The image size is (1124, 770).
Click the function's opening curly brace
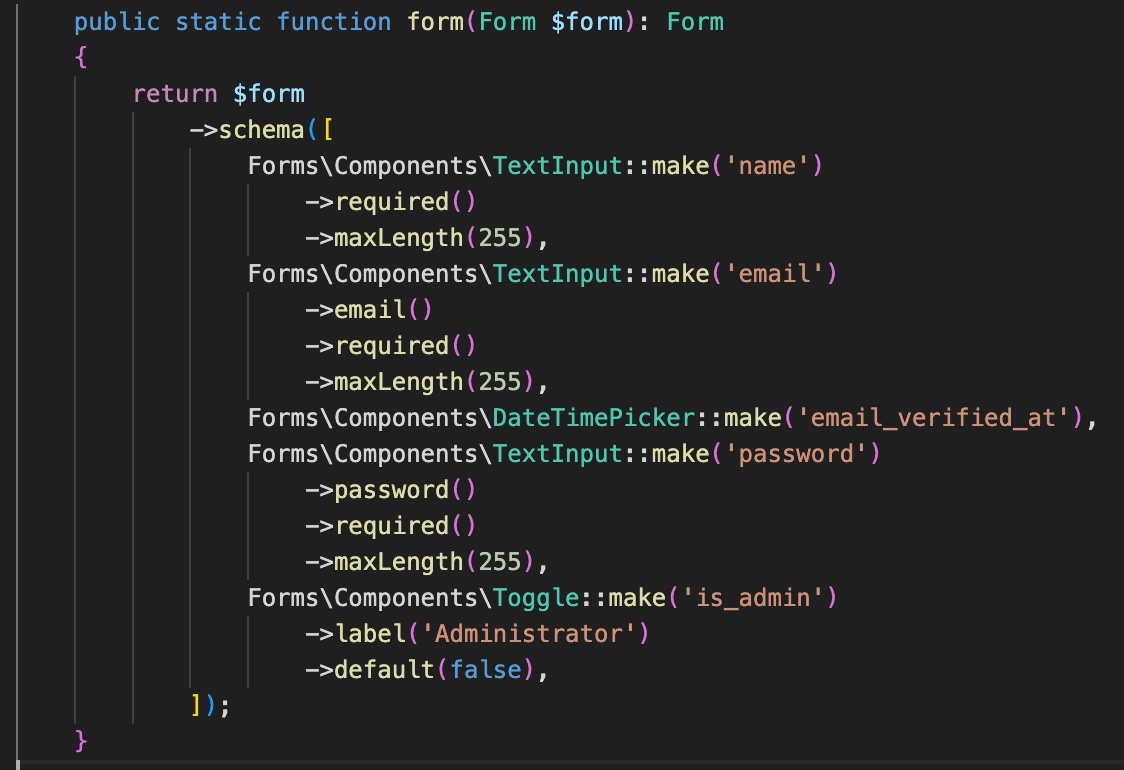81,58
